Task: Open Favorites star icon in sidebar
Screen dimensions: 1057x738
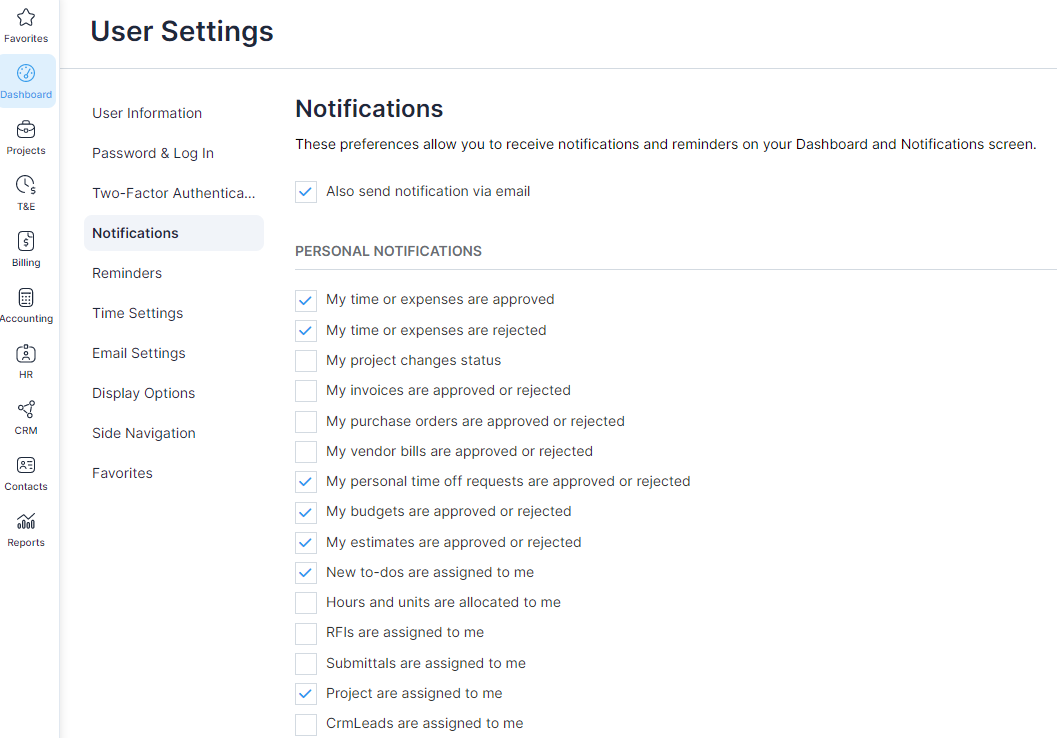Action: [x=26, y=17]
